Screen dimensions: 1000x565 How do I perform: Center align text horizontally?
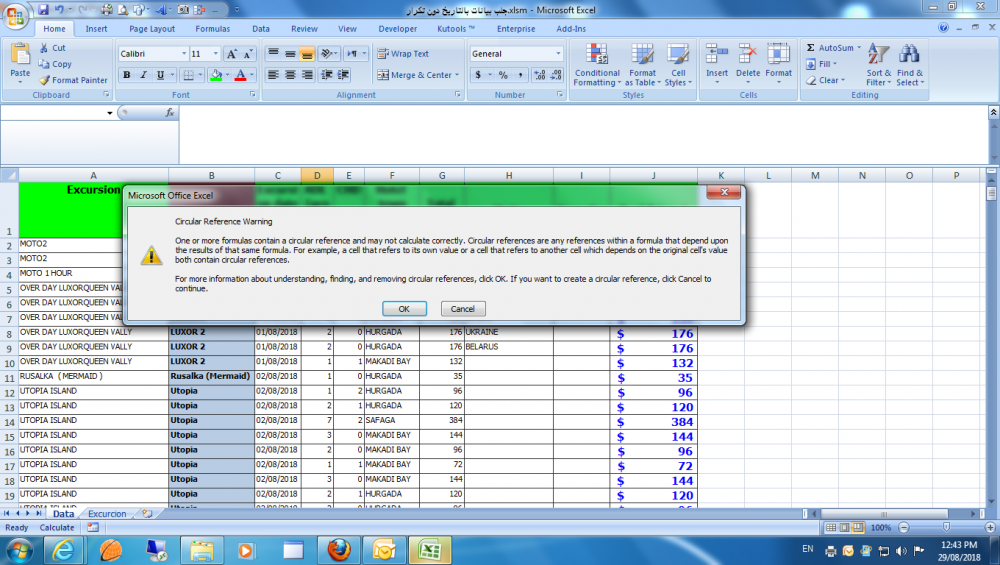coord(290,75)
